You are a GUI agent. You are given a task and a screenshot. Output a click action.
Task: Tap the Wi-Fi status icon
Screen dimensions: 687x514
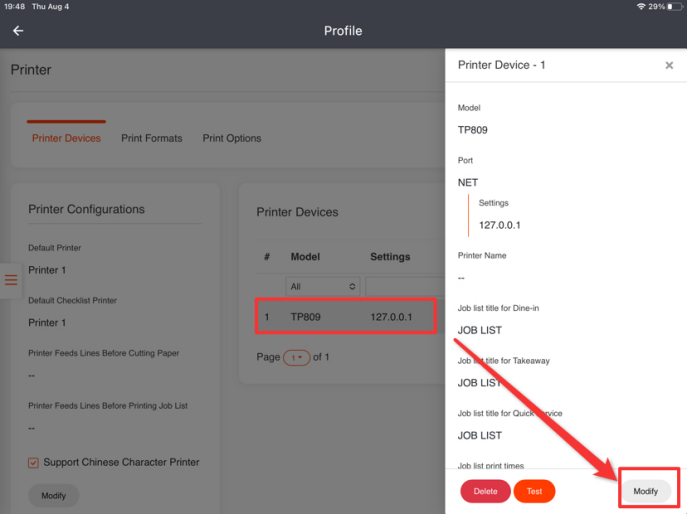pyautogui.click(x=641, y=7)
